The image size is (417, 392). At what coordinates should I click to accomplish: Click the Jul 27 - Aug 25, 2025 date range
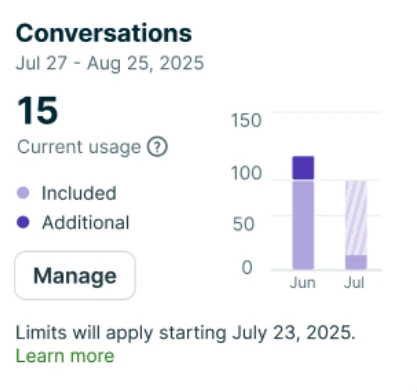pos(110,63)
